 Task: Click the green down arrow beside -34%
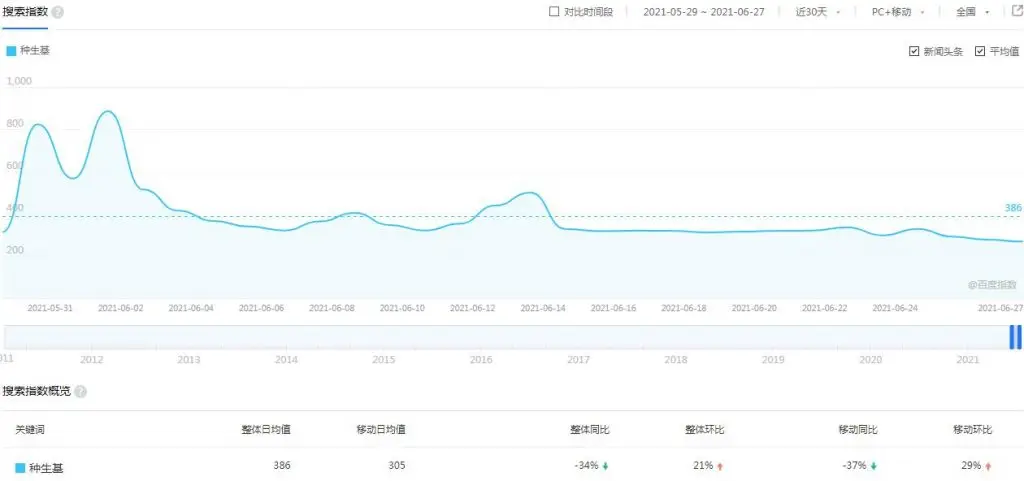tap(606, 466)
